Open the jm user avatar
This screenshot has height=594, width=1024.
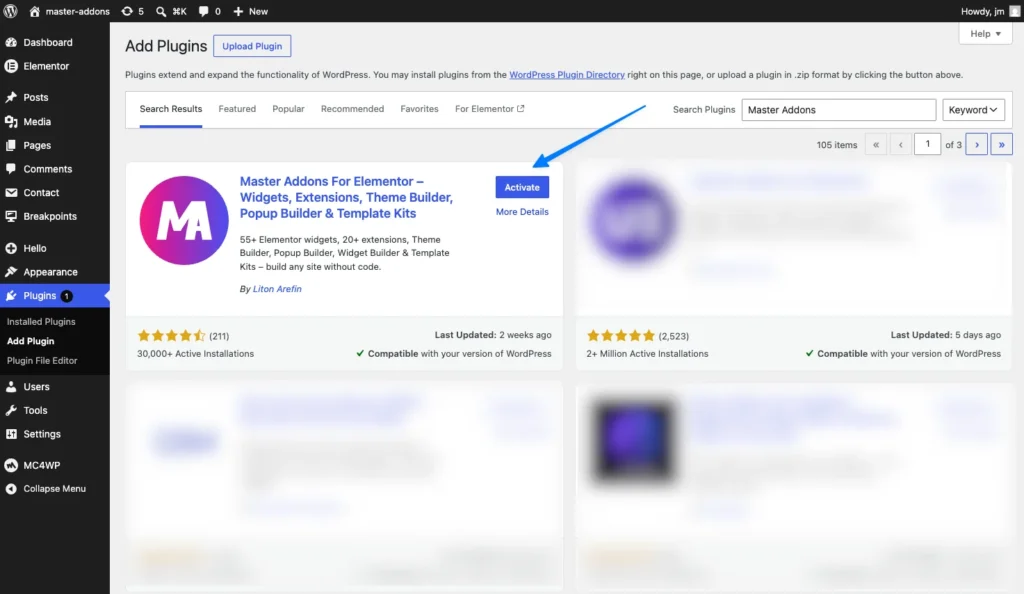1014,11
